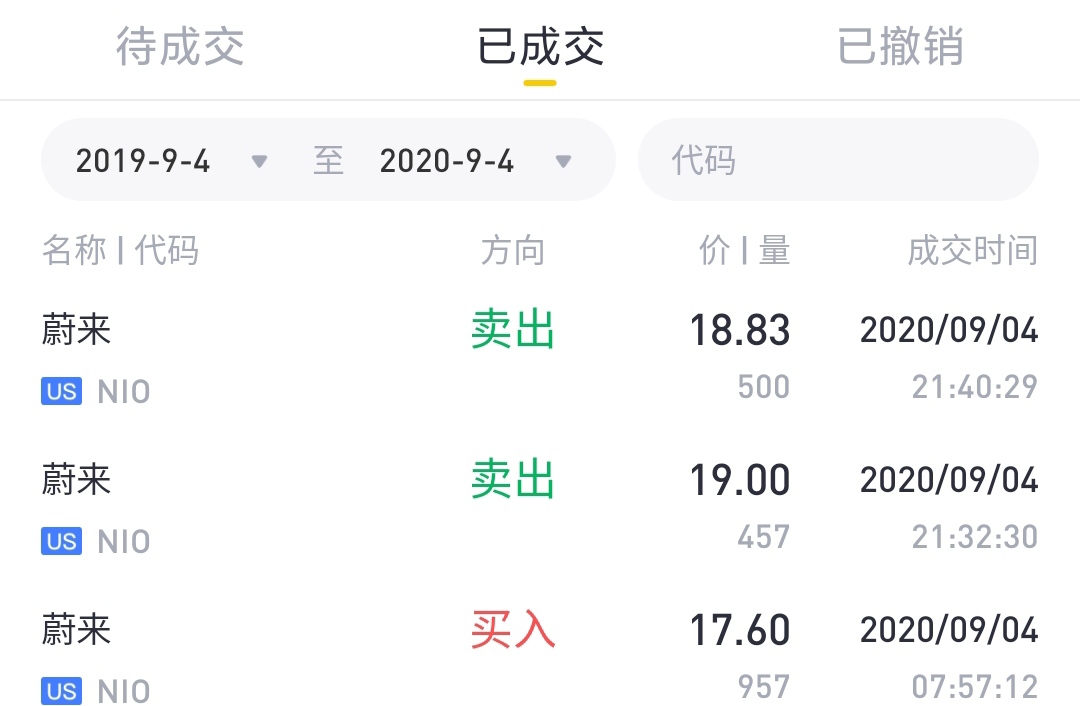
Task: Open the 2019-9-4 start date picker
Action: (143, 161)
